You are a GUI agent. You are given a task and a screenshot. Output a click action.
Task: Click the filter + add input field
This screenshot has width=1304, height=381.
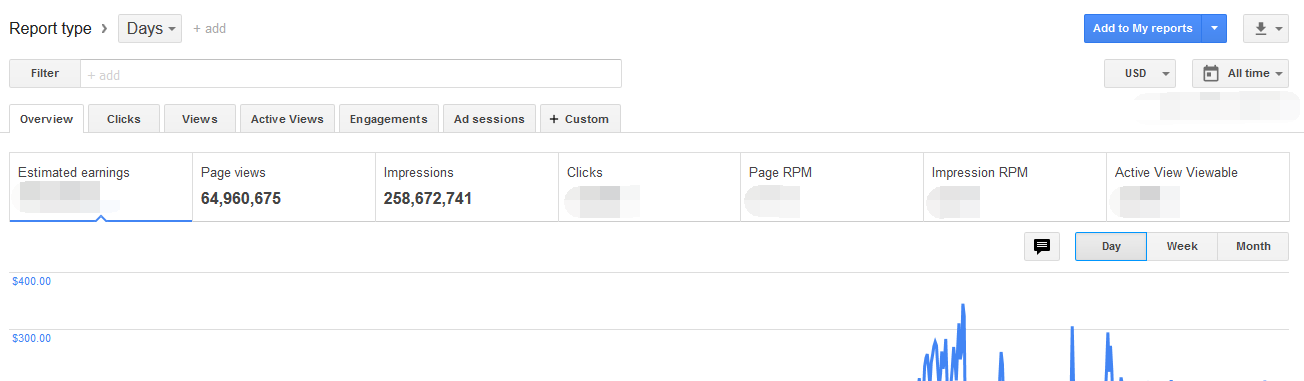point(351,74)
